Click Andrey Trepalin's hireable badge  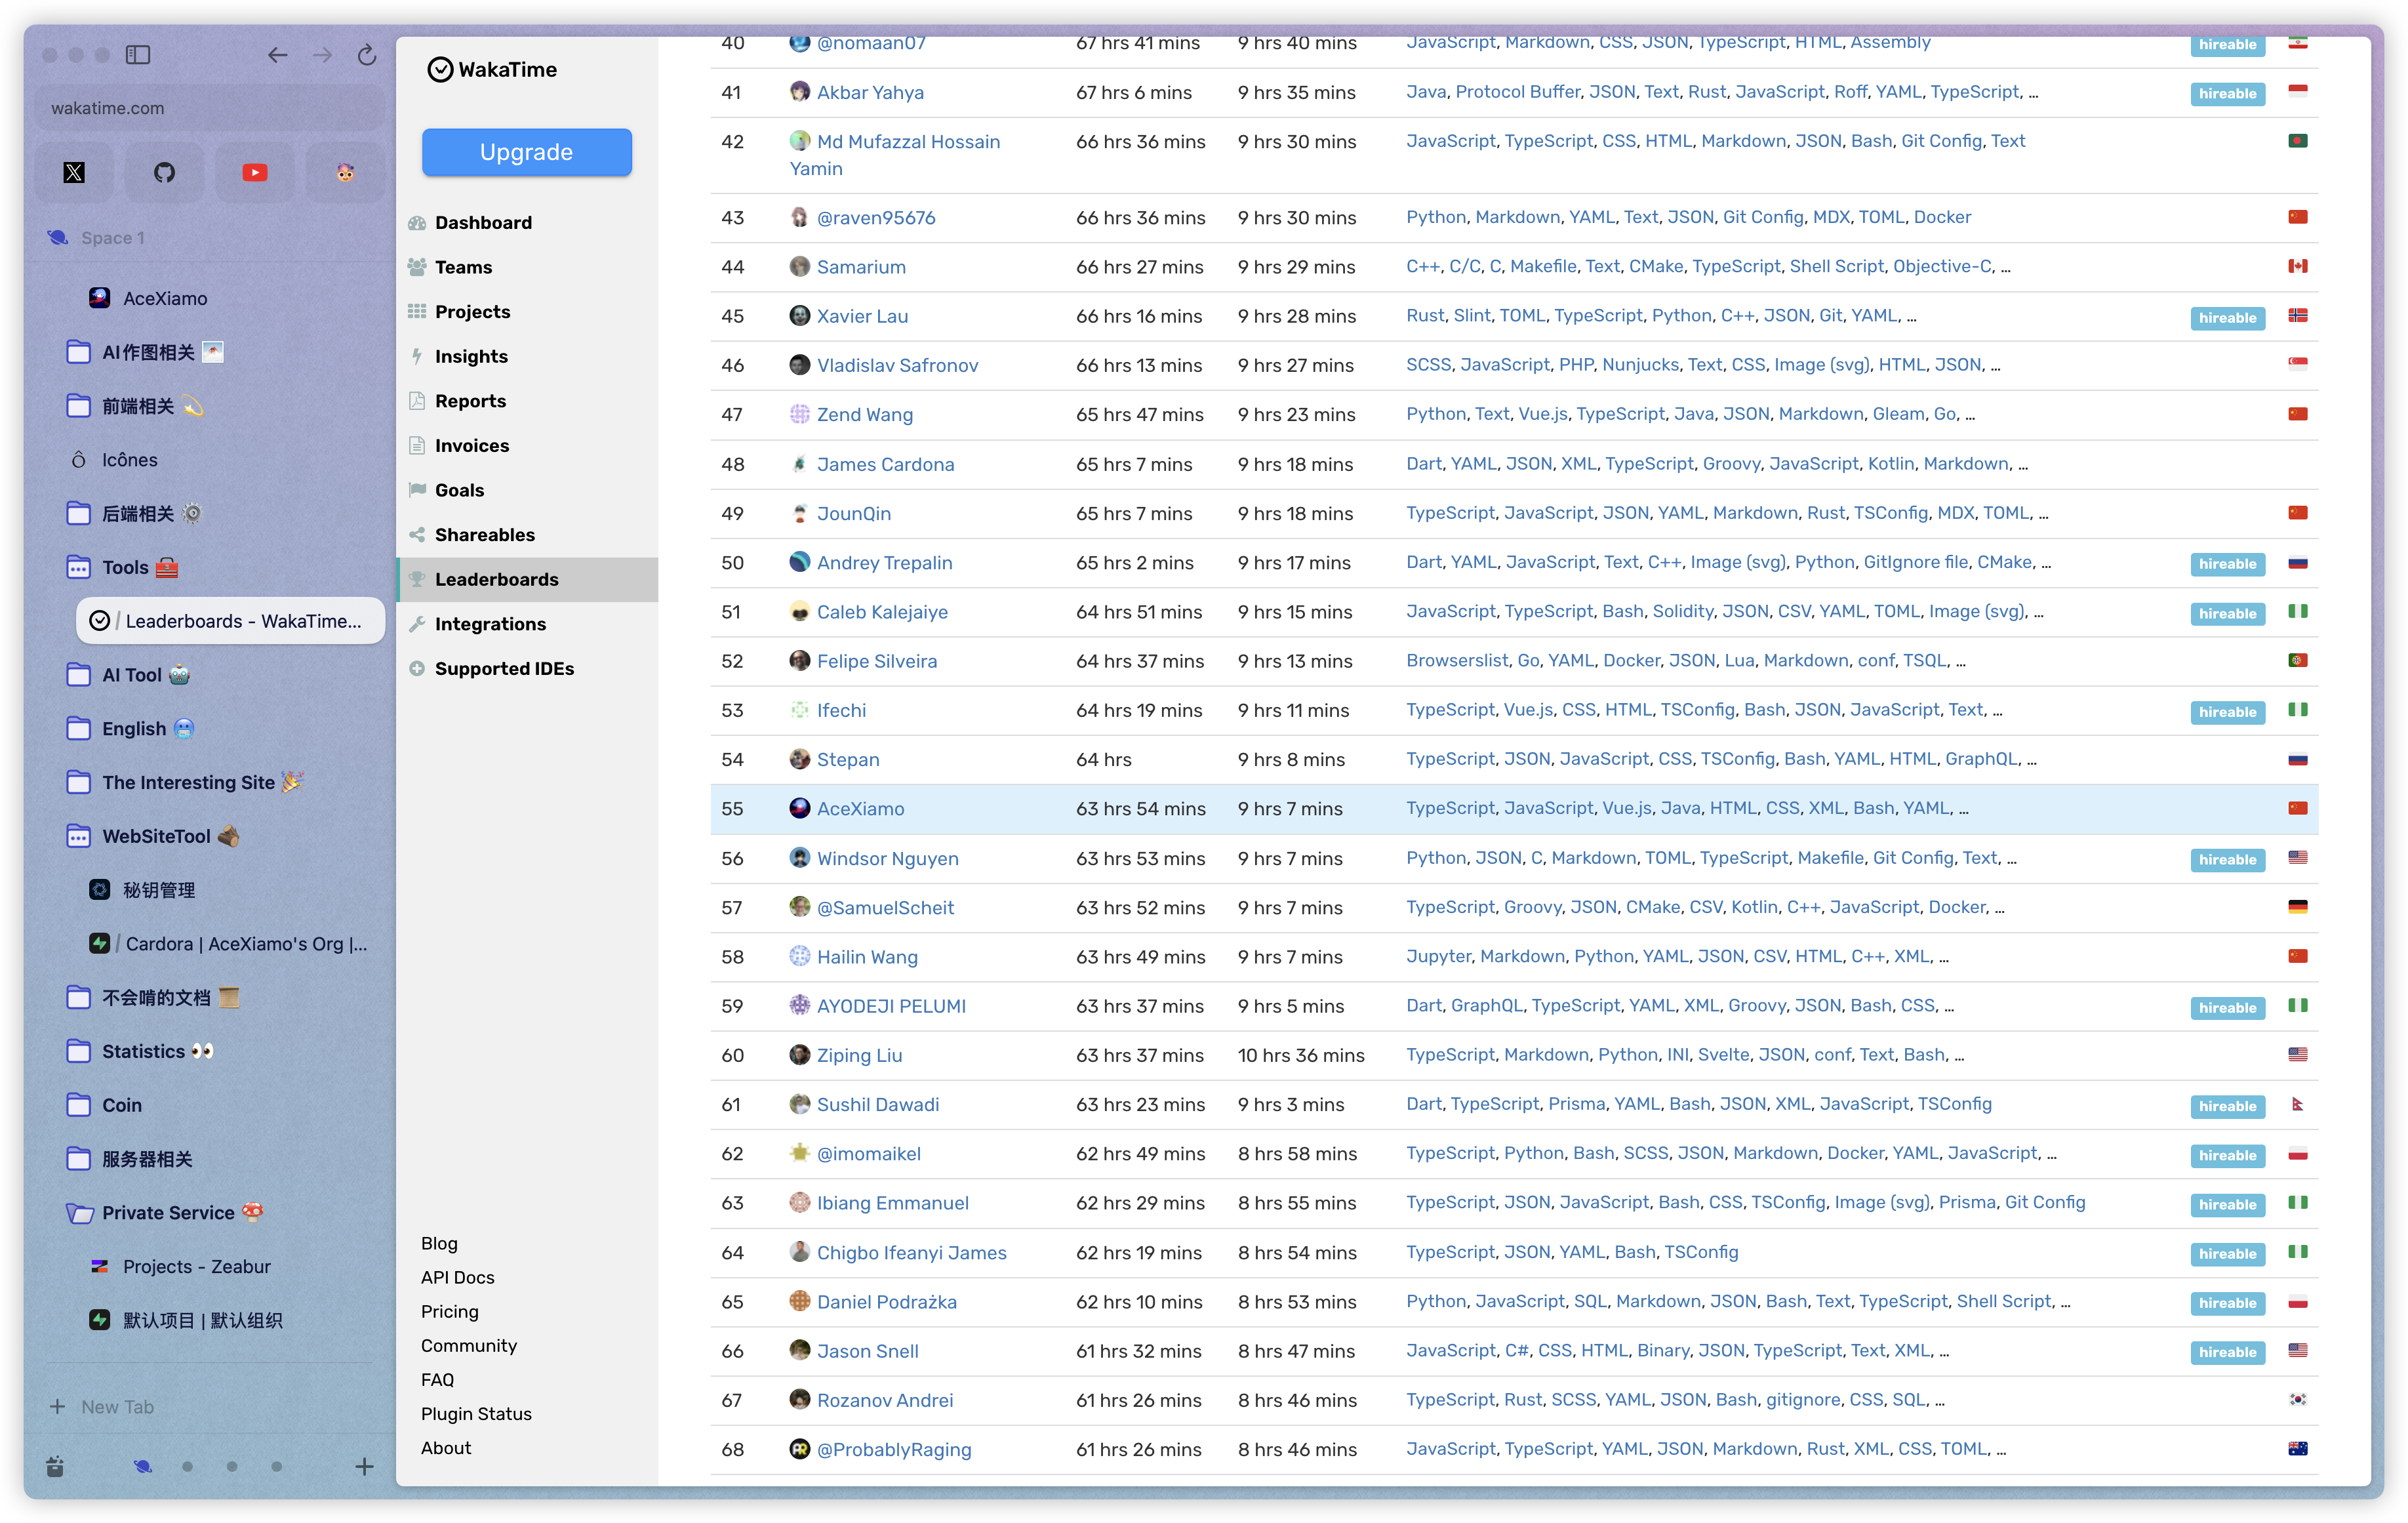[2227, 564]
